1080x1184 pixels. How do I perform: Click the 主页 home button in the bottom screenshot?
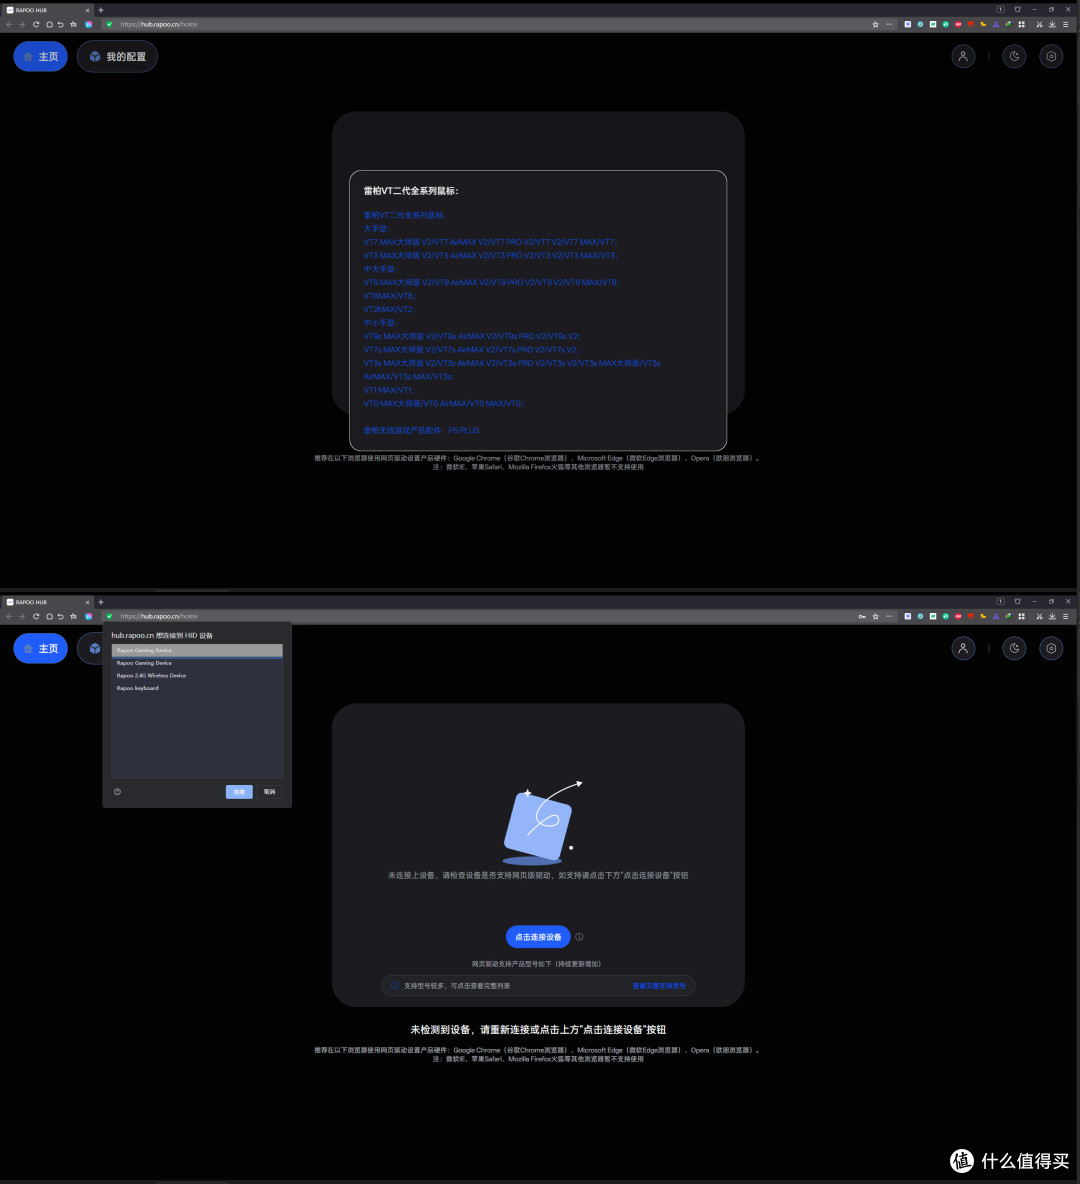[41, 649]
